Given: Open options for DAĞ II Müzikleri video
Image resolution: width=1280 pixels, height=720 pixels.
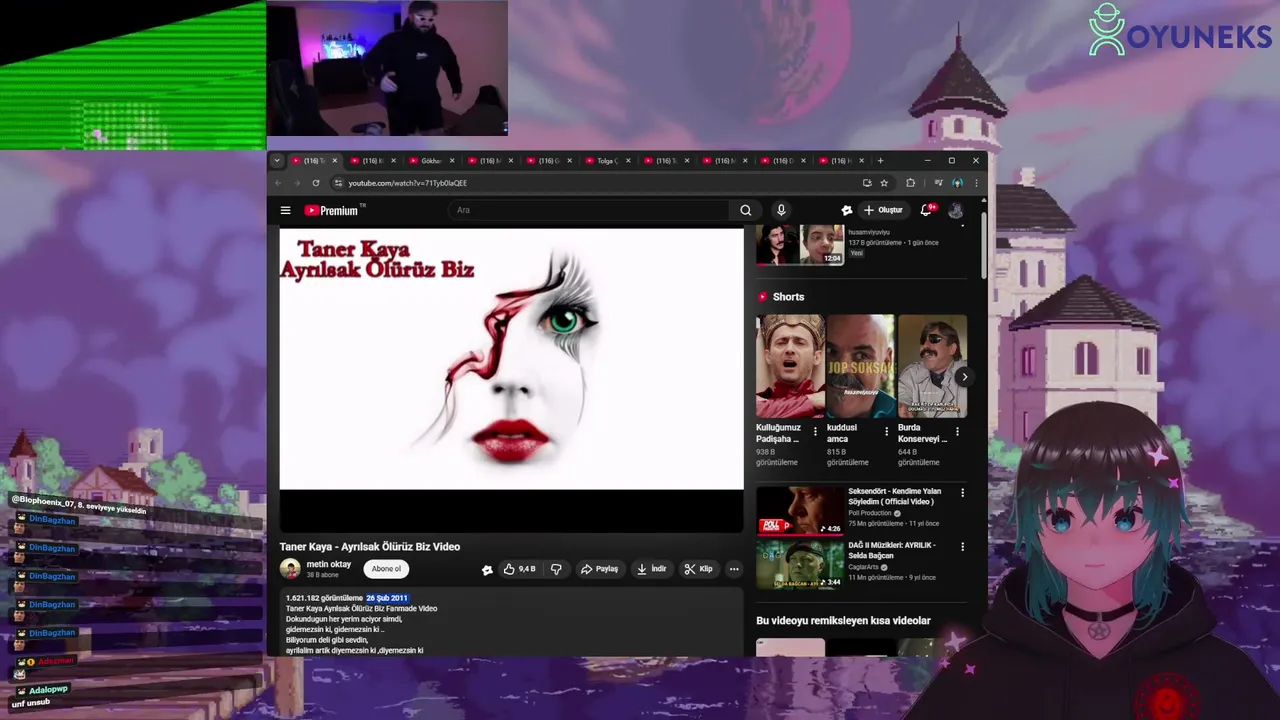Looking at the screenshot, I should click(963, 547).
